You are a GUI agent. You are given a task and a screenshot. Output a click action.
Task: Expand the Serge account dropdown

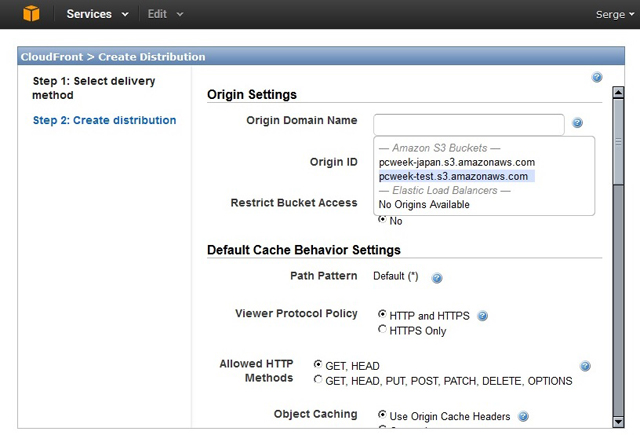pos(615,14)
